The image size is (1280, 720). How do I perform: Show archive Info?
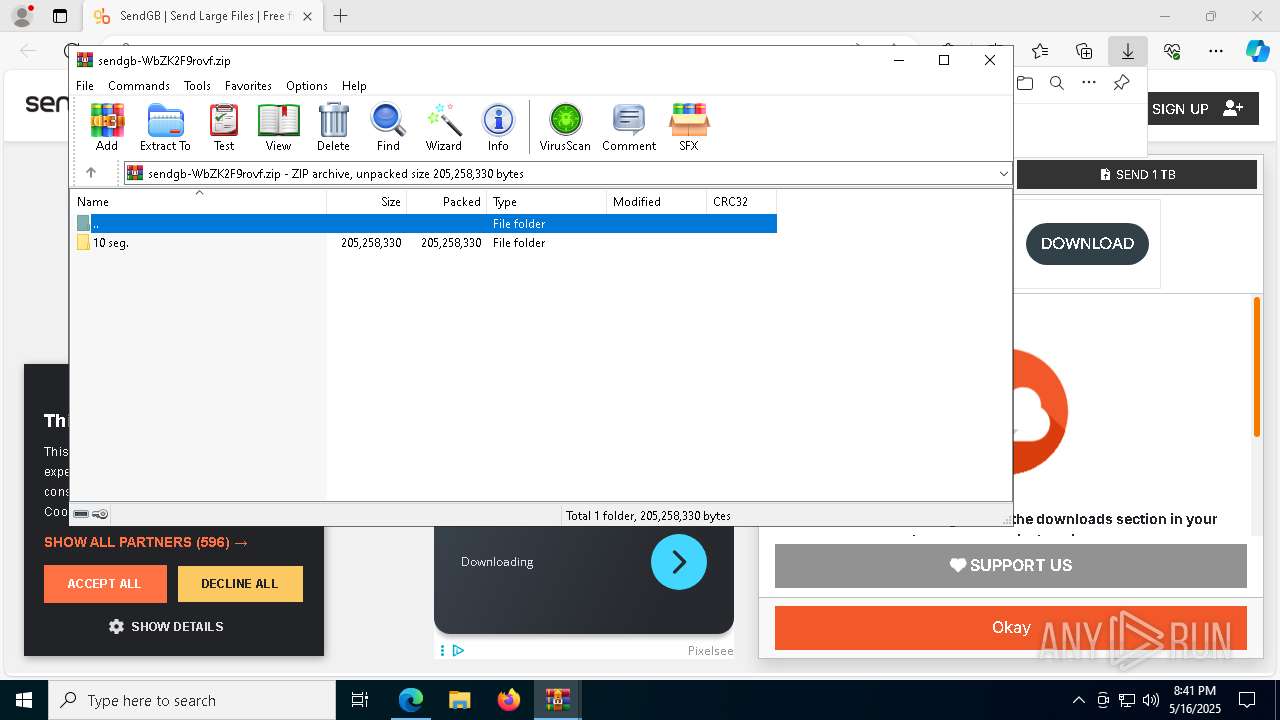(x=498, y=127)
